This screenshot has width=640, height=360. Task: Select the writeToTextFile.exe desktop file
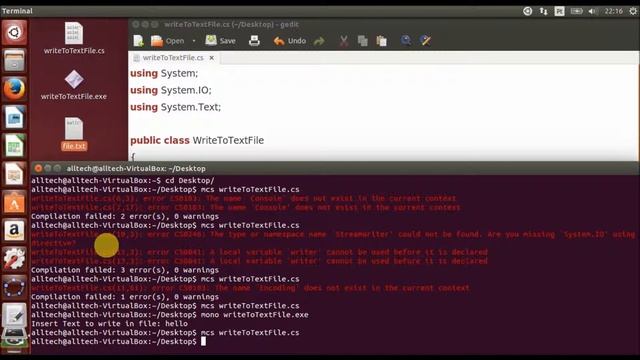[x=74, y=85]
